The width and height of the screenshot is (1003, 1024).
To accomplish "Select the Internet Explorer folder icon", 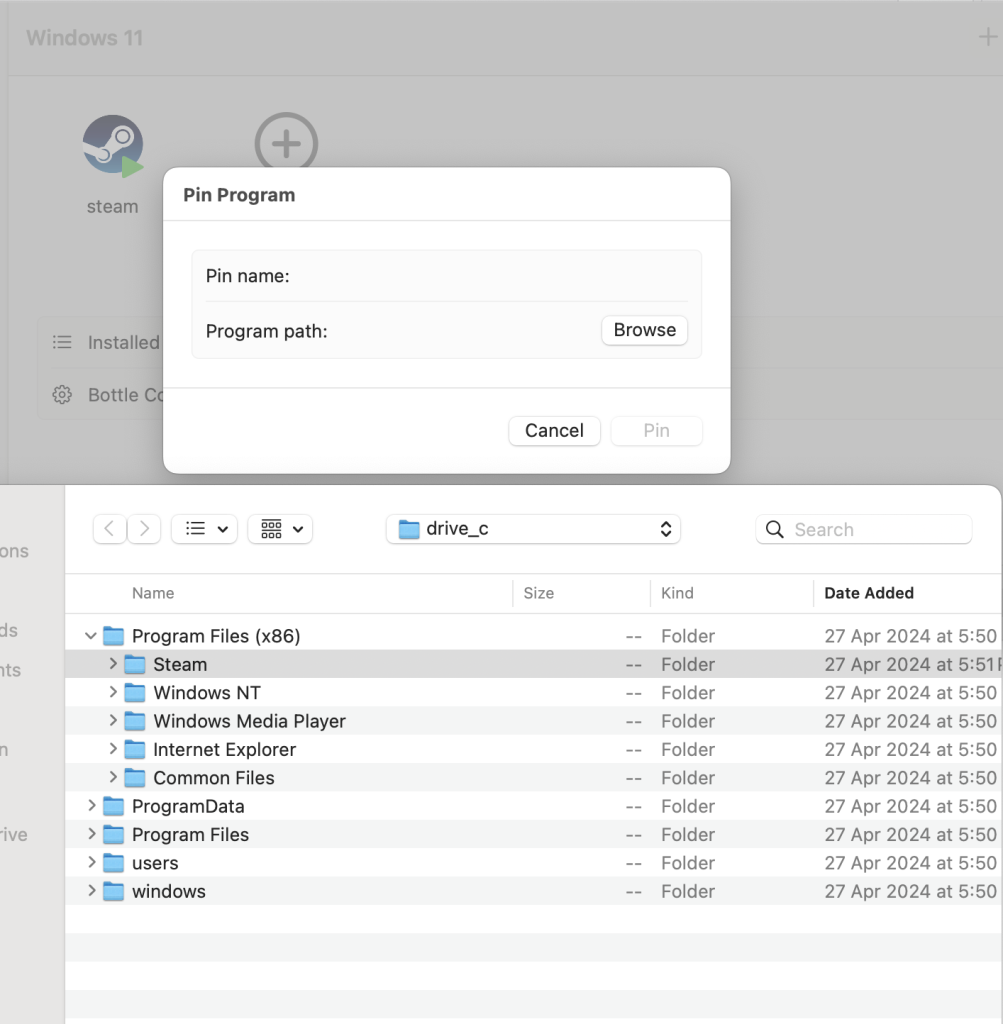I will pos(135,750).
